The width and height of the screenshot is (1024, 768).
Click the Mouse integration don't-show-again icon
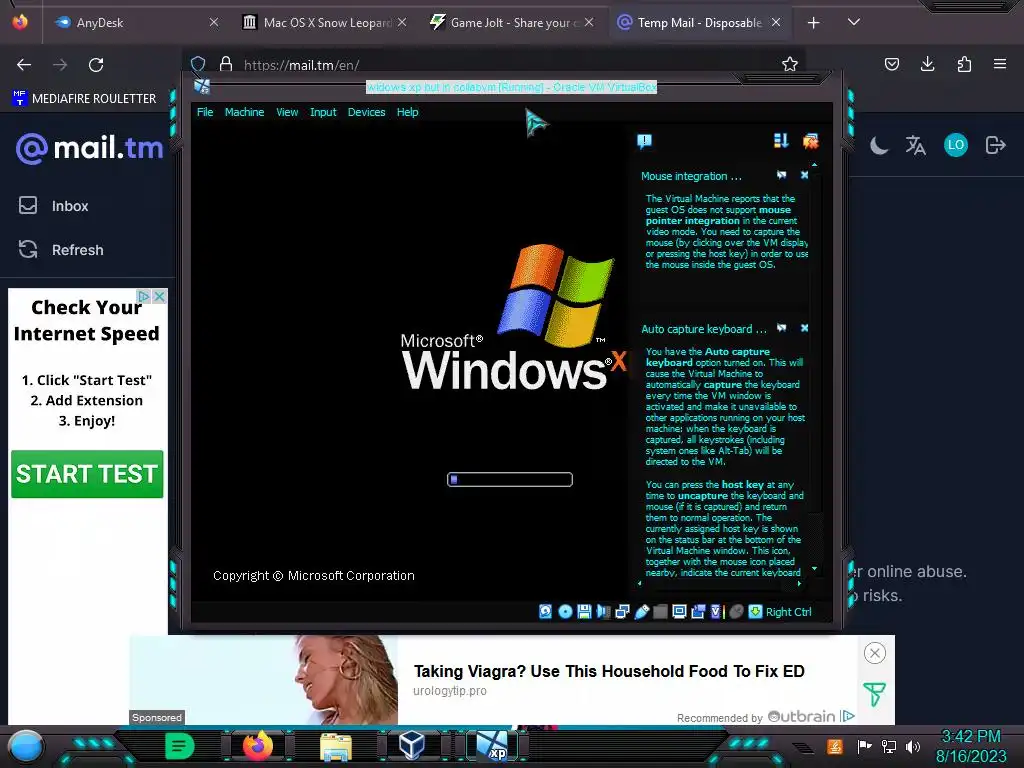tap(782, 175)
